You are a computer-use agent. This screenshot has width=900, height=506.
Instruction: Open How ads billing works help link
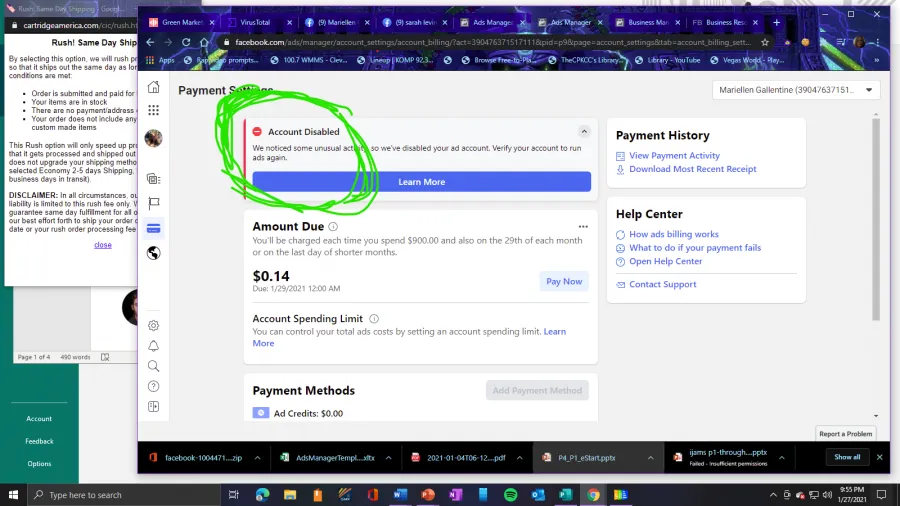coord(673,234)
